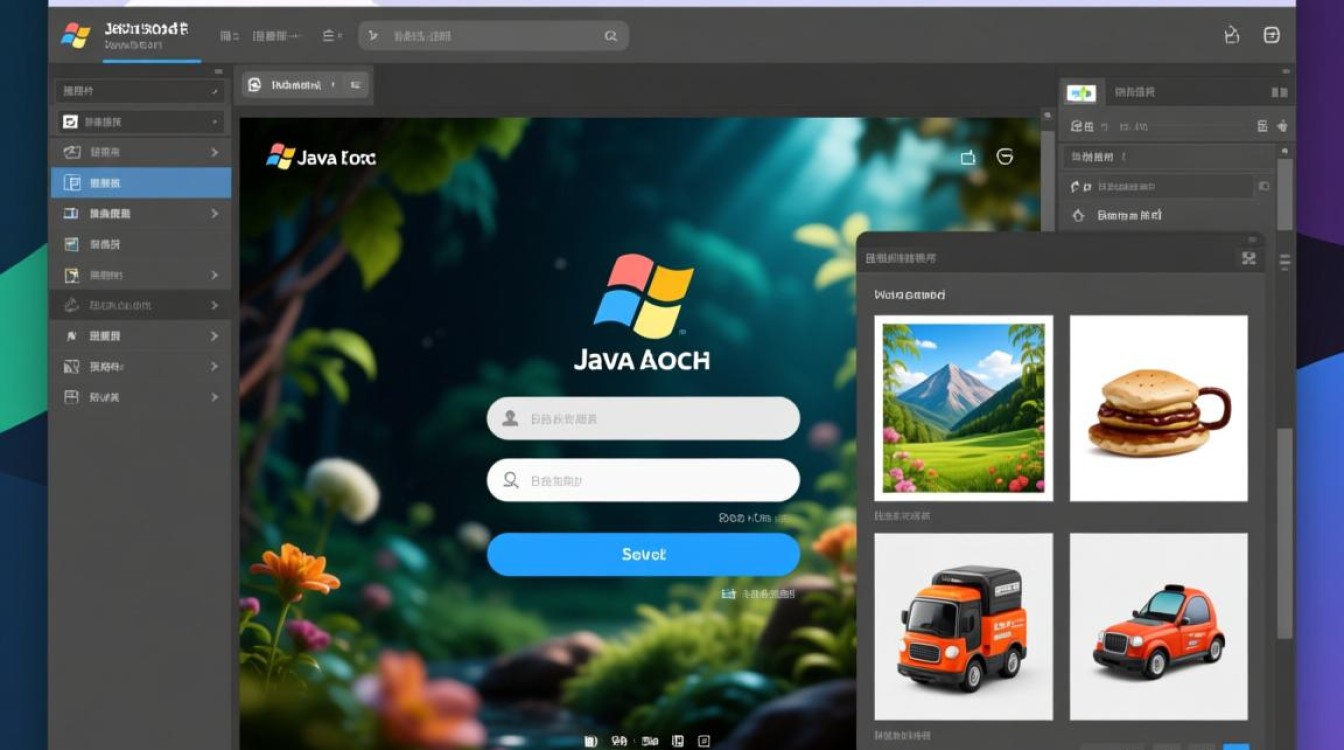Open the dropdown beside the sidebar's second row
Viewport: 1344px width, 750px height.
coord(214,122)
